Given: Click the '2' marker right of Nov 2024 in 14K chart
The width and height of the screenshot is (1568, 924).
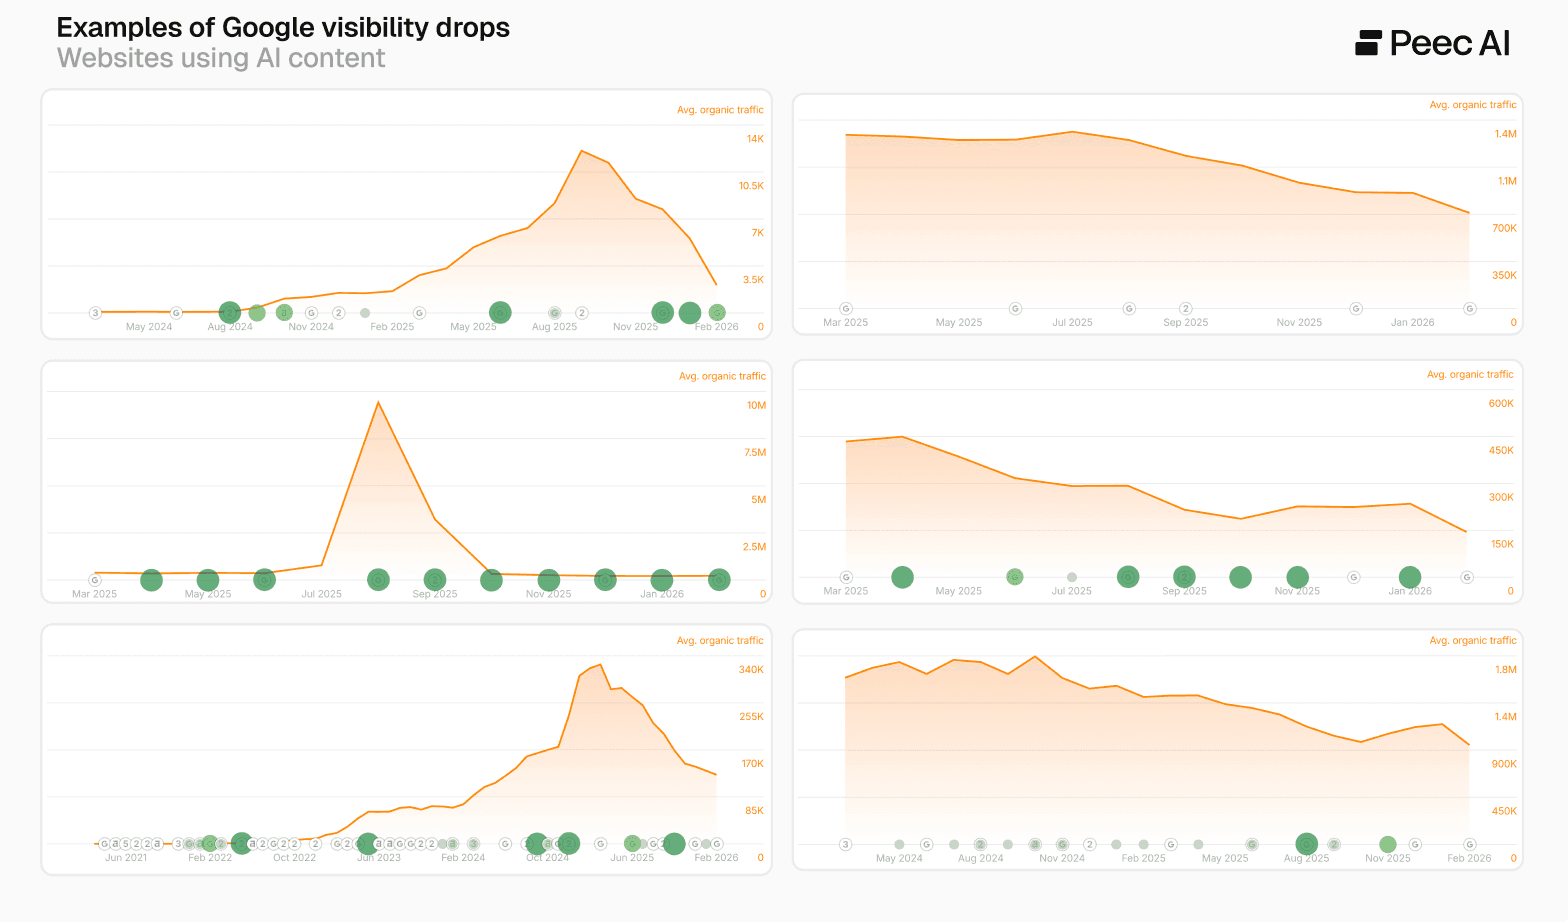Looking at the screenshot, I should click(339, 313).
